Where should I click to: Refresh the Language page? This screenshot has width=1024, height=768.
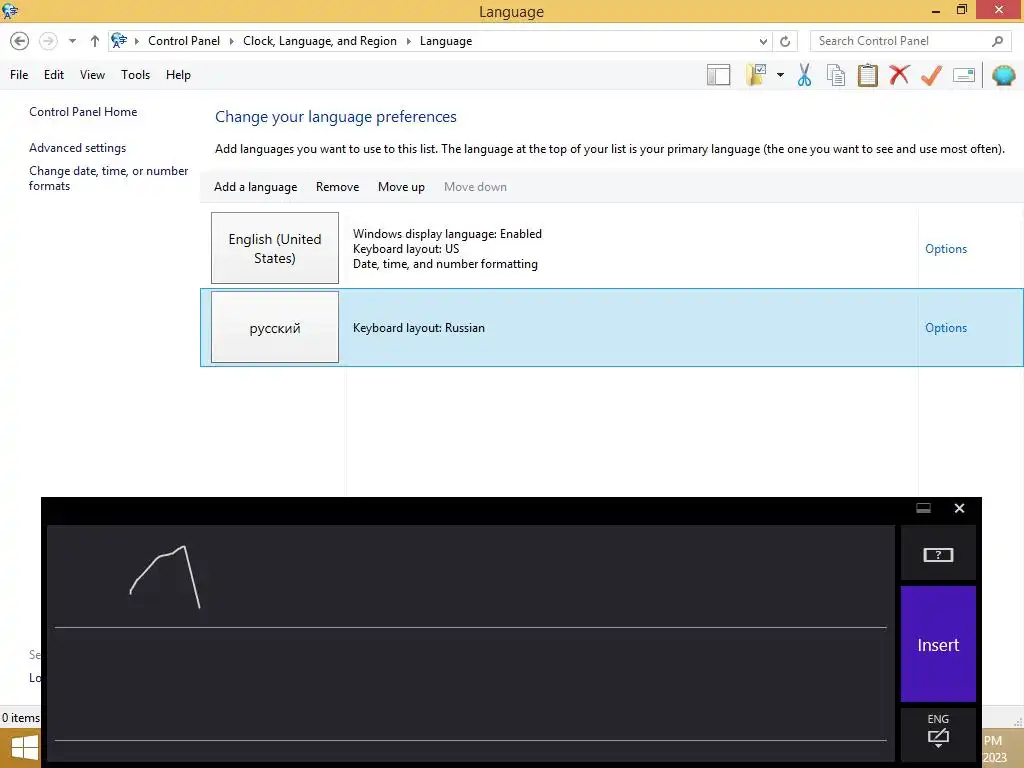(785, 41)
